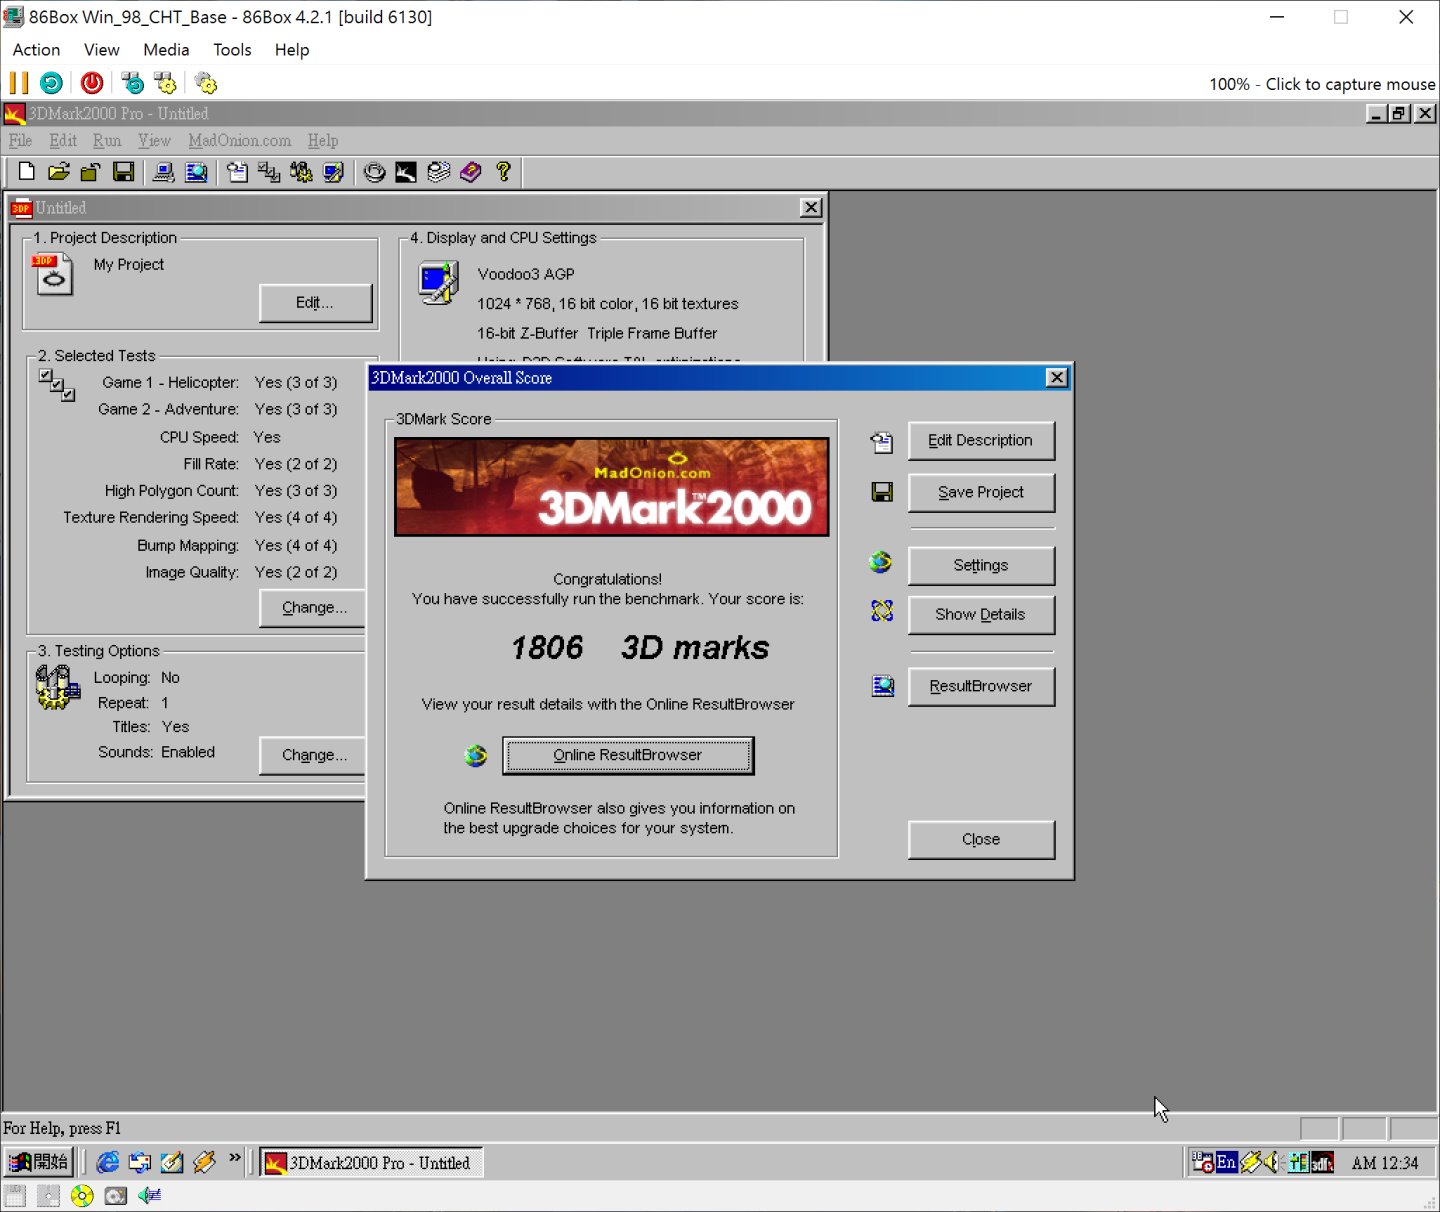Click the 3DMark2000 Pro taskbar button
This screenshot has width=1440, height=1212.
click(x=371, y=1163)
